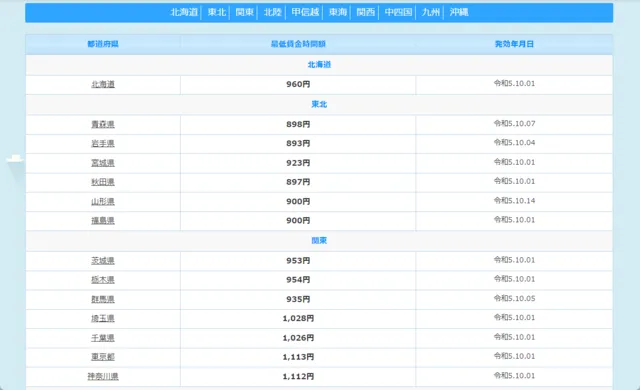Open the 福島県 prefecture link
This screenshot has height=390, width=640.
click(103, 221)
